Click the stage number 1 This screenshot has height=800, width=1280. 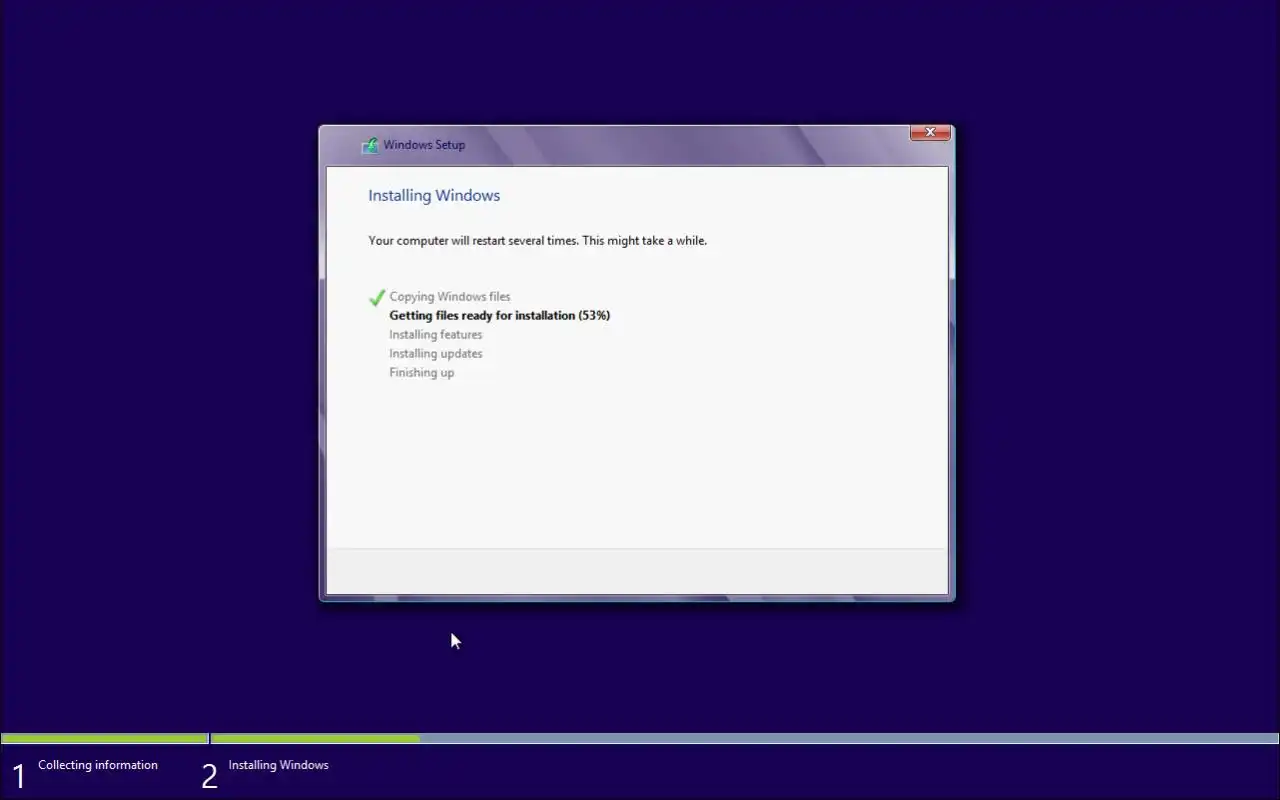pos(18,777)
